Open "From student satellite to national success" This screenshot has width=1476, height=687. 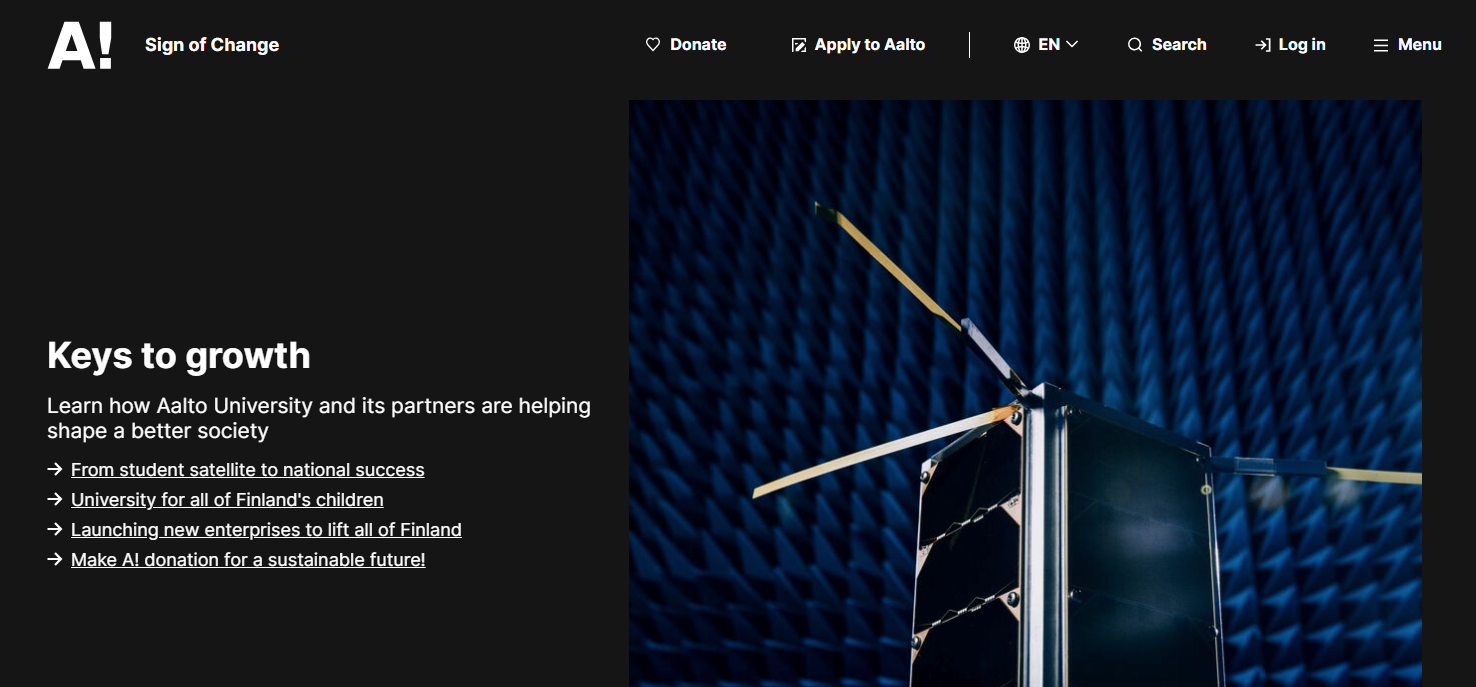tap(247, 470)
